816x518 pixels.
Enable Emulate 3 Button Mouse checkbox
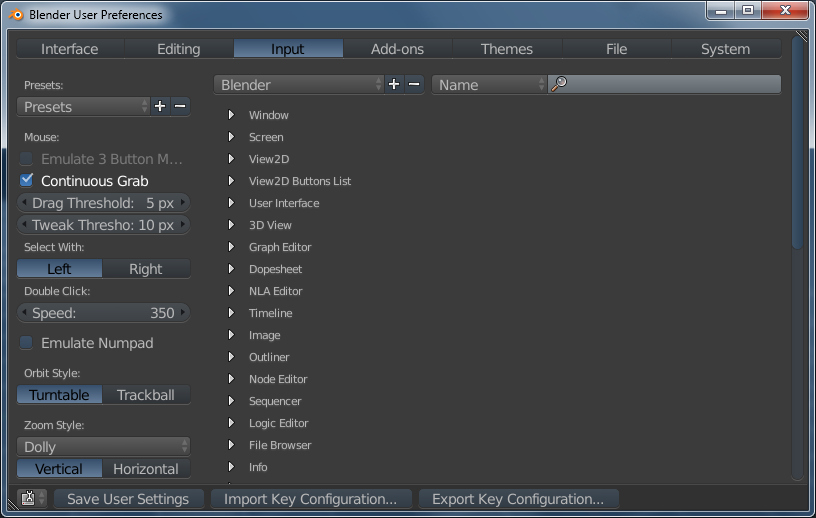point(26,158)
